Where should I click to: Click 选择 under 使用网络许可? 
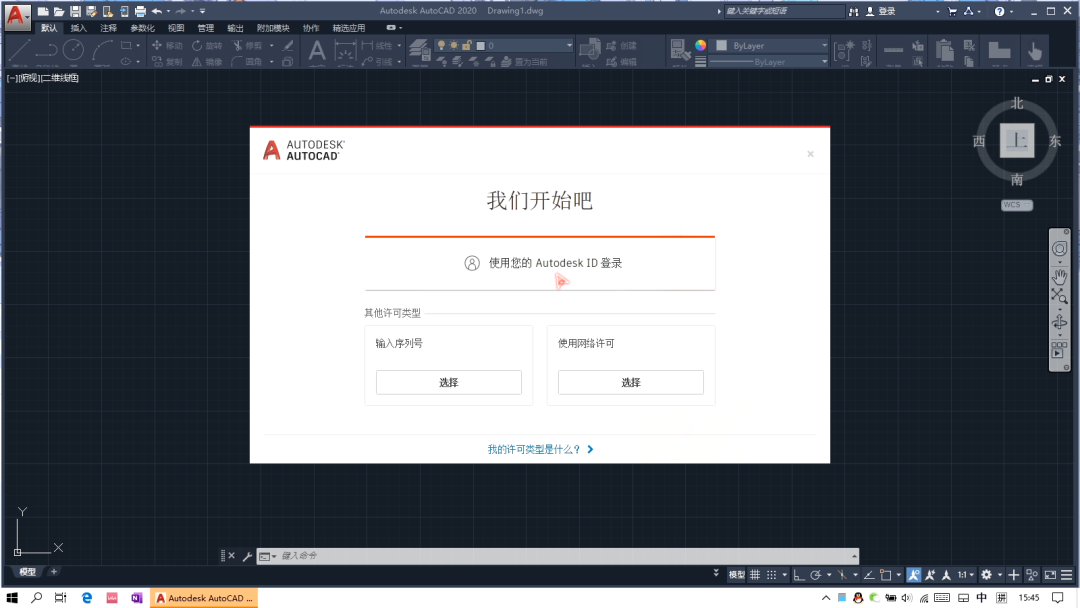(x=630, y=382)
